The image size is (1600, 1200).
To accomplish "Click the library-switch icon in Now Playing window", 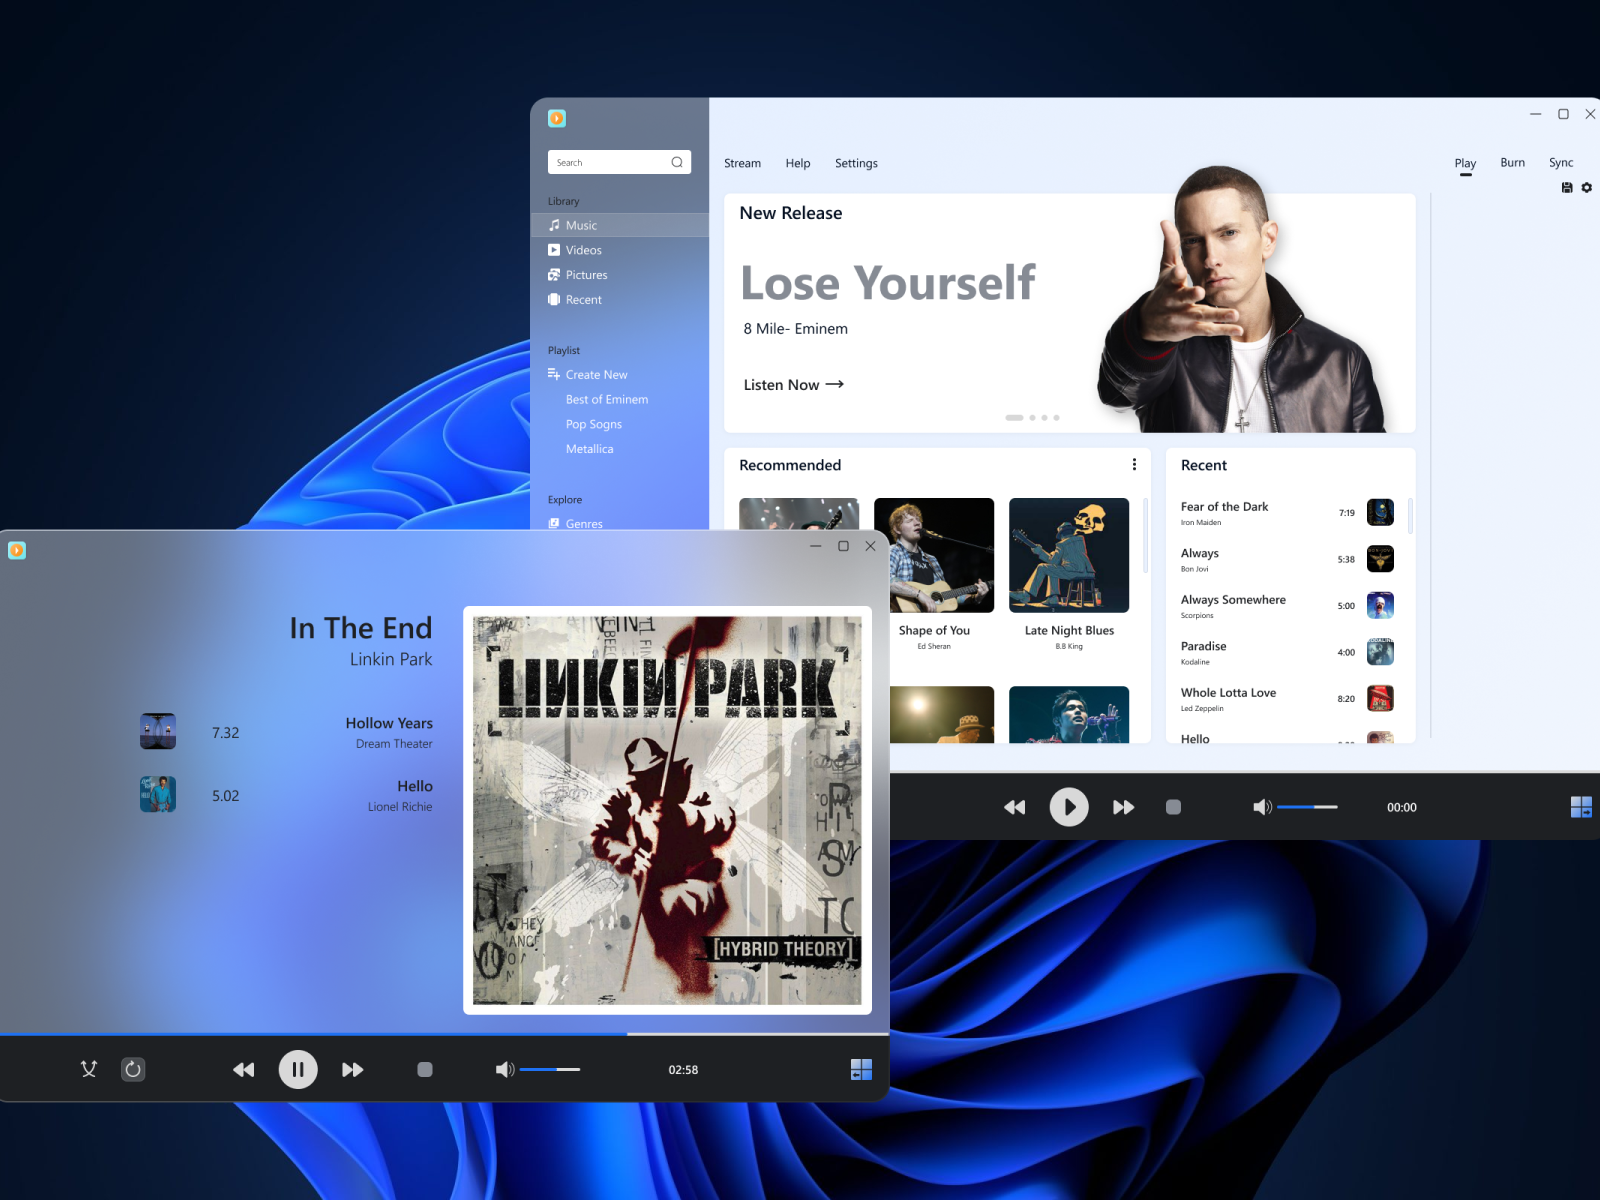I will (861, 1070).
